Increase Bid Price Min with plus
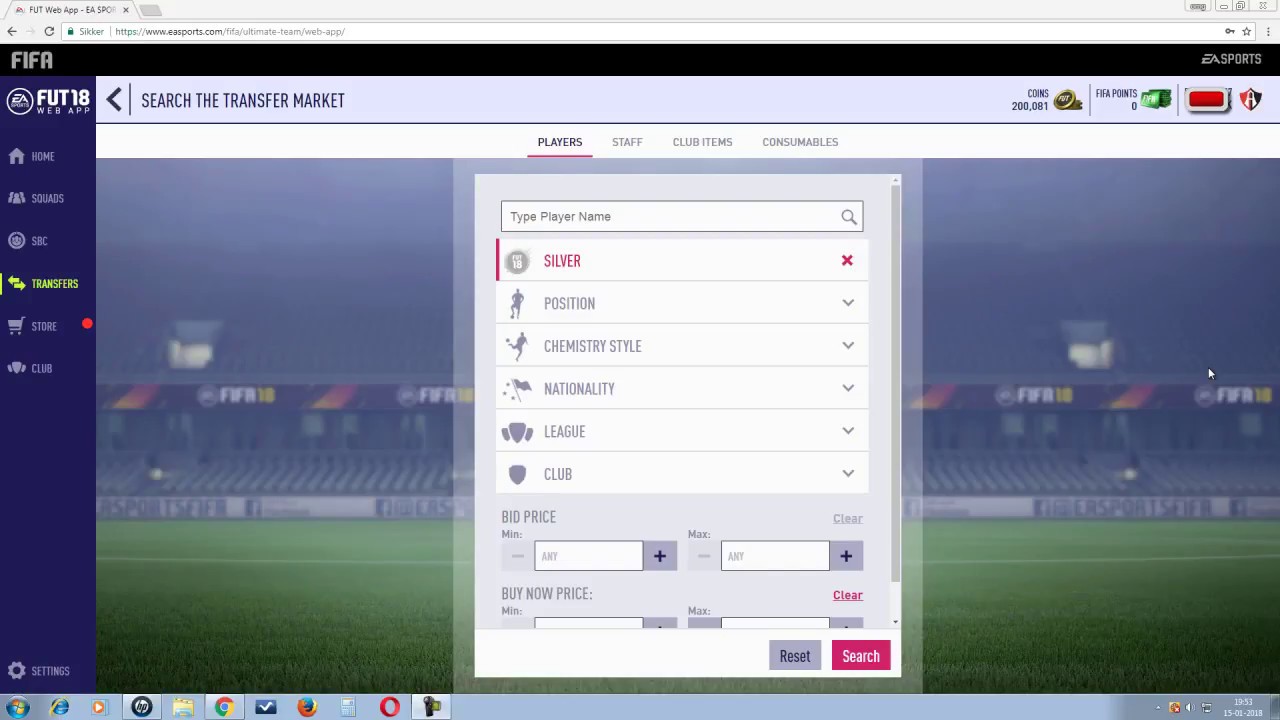 (x=660, y=556)
